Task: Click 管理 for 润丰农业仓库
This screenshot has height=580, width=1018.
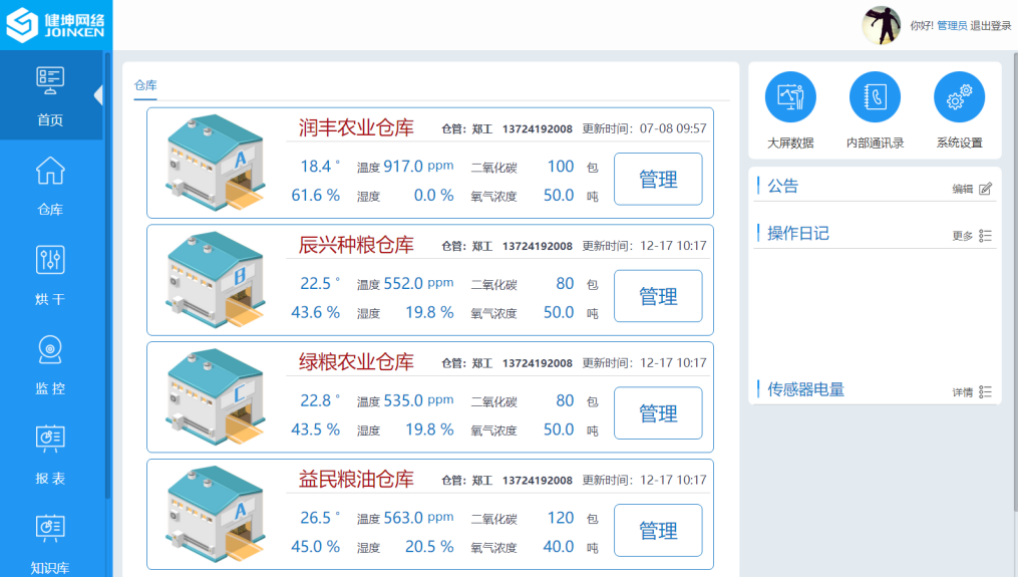Action: pos(658,180)
